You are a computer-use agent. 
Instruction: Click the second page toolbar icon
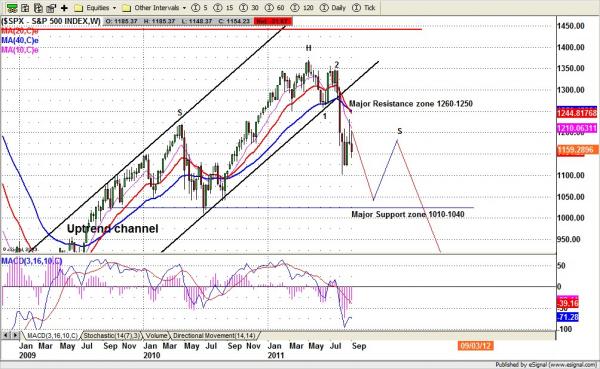point(25,8)
